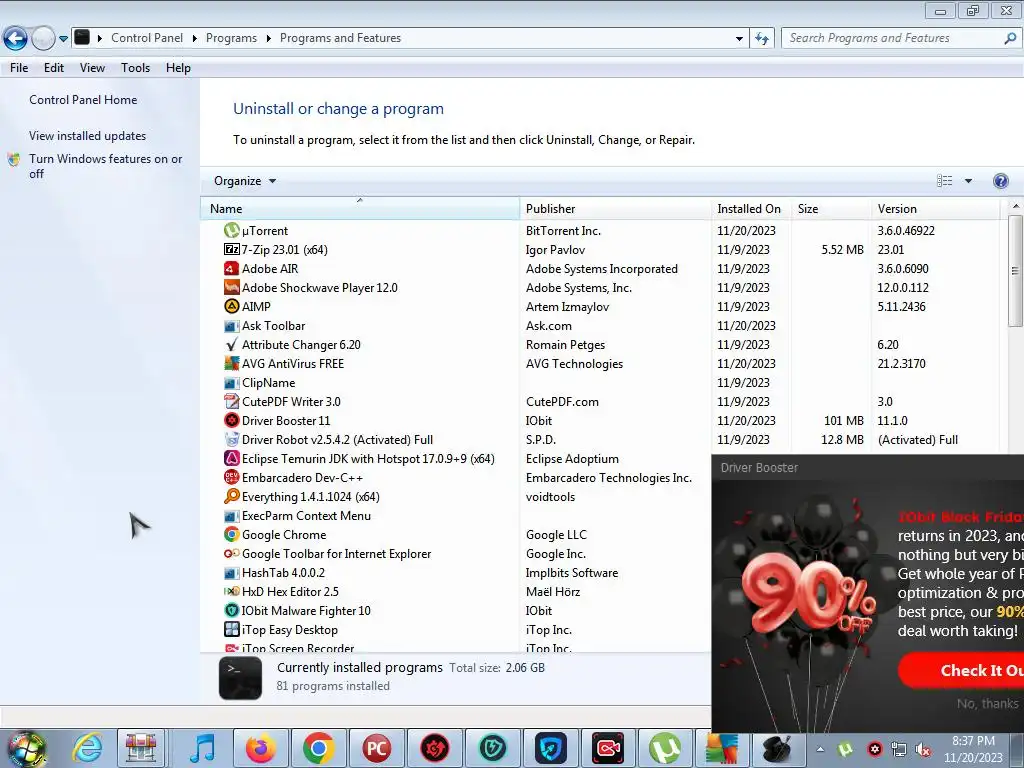Click the change view button
This screenshot has height=768, width=1024.
click(x=944, y=181)
